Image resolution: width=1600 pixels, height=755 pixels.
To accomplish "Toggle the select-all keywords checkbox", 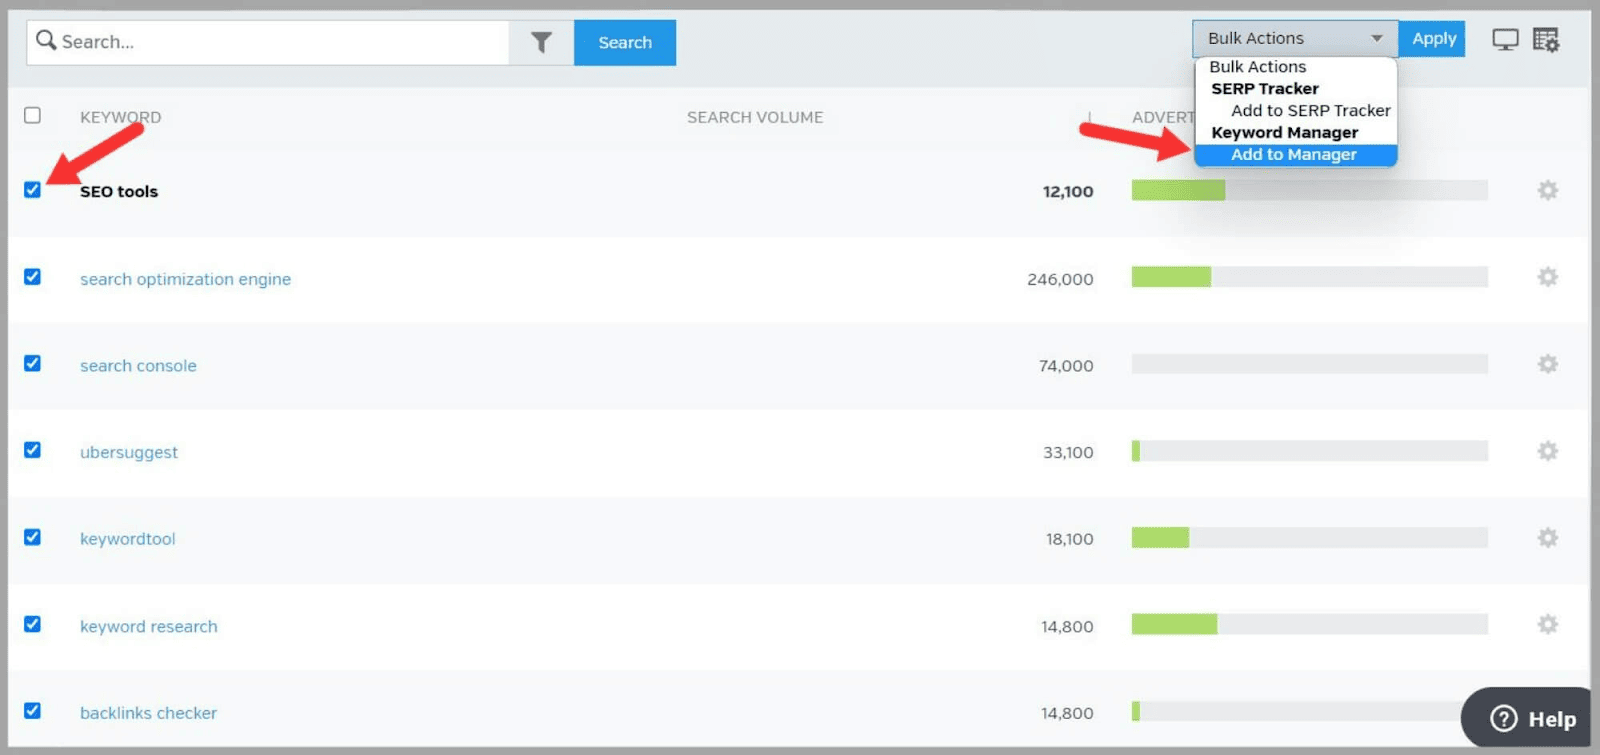I will (x=32, y=116).
